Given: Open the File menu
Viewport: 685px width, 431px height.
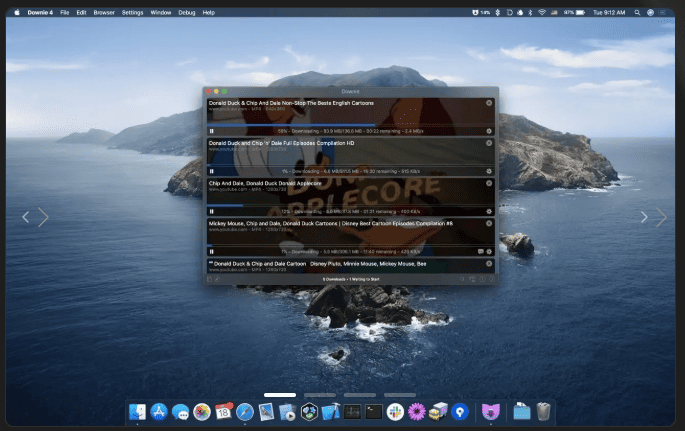Looking at the screenshot, I should 65,13.
